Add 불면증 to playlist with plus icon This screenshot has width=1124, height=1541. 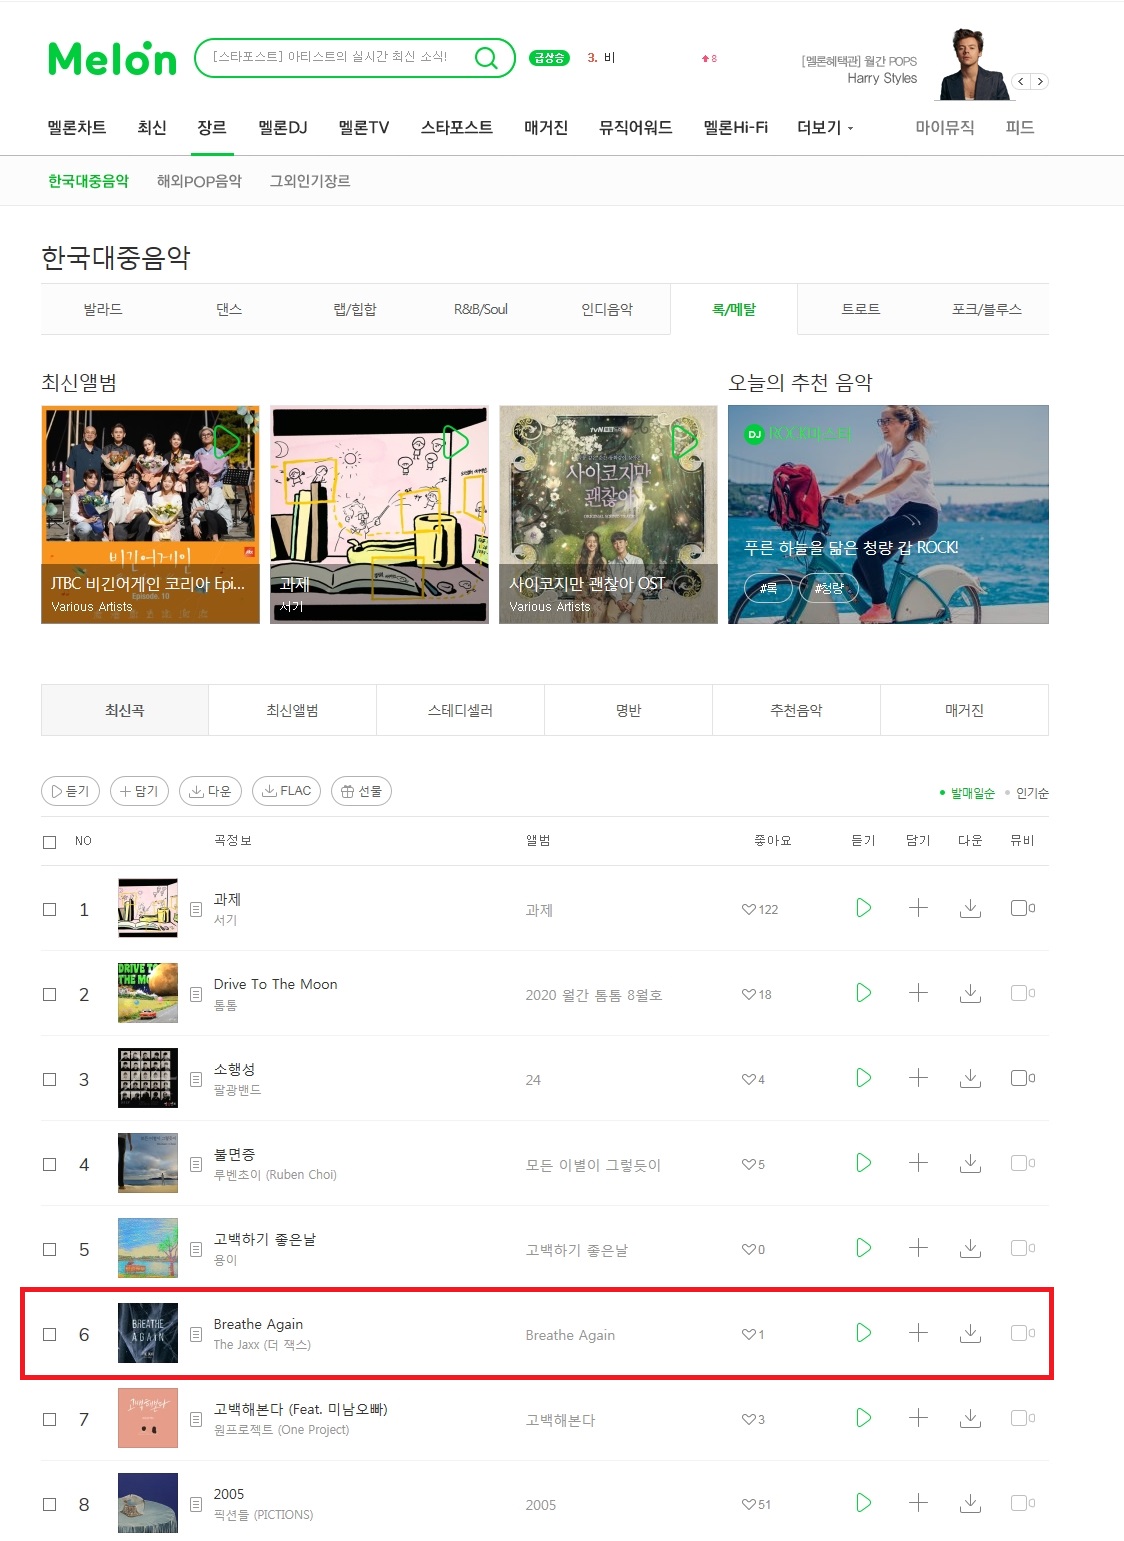tap(918, 1163)
